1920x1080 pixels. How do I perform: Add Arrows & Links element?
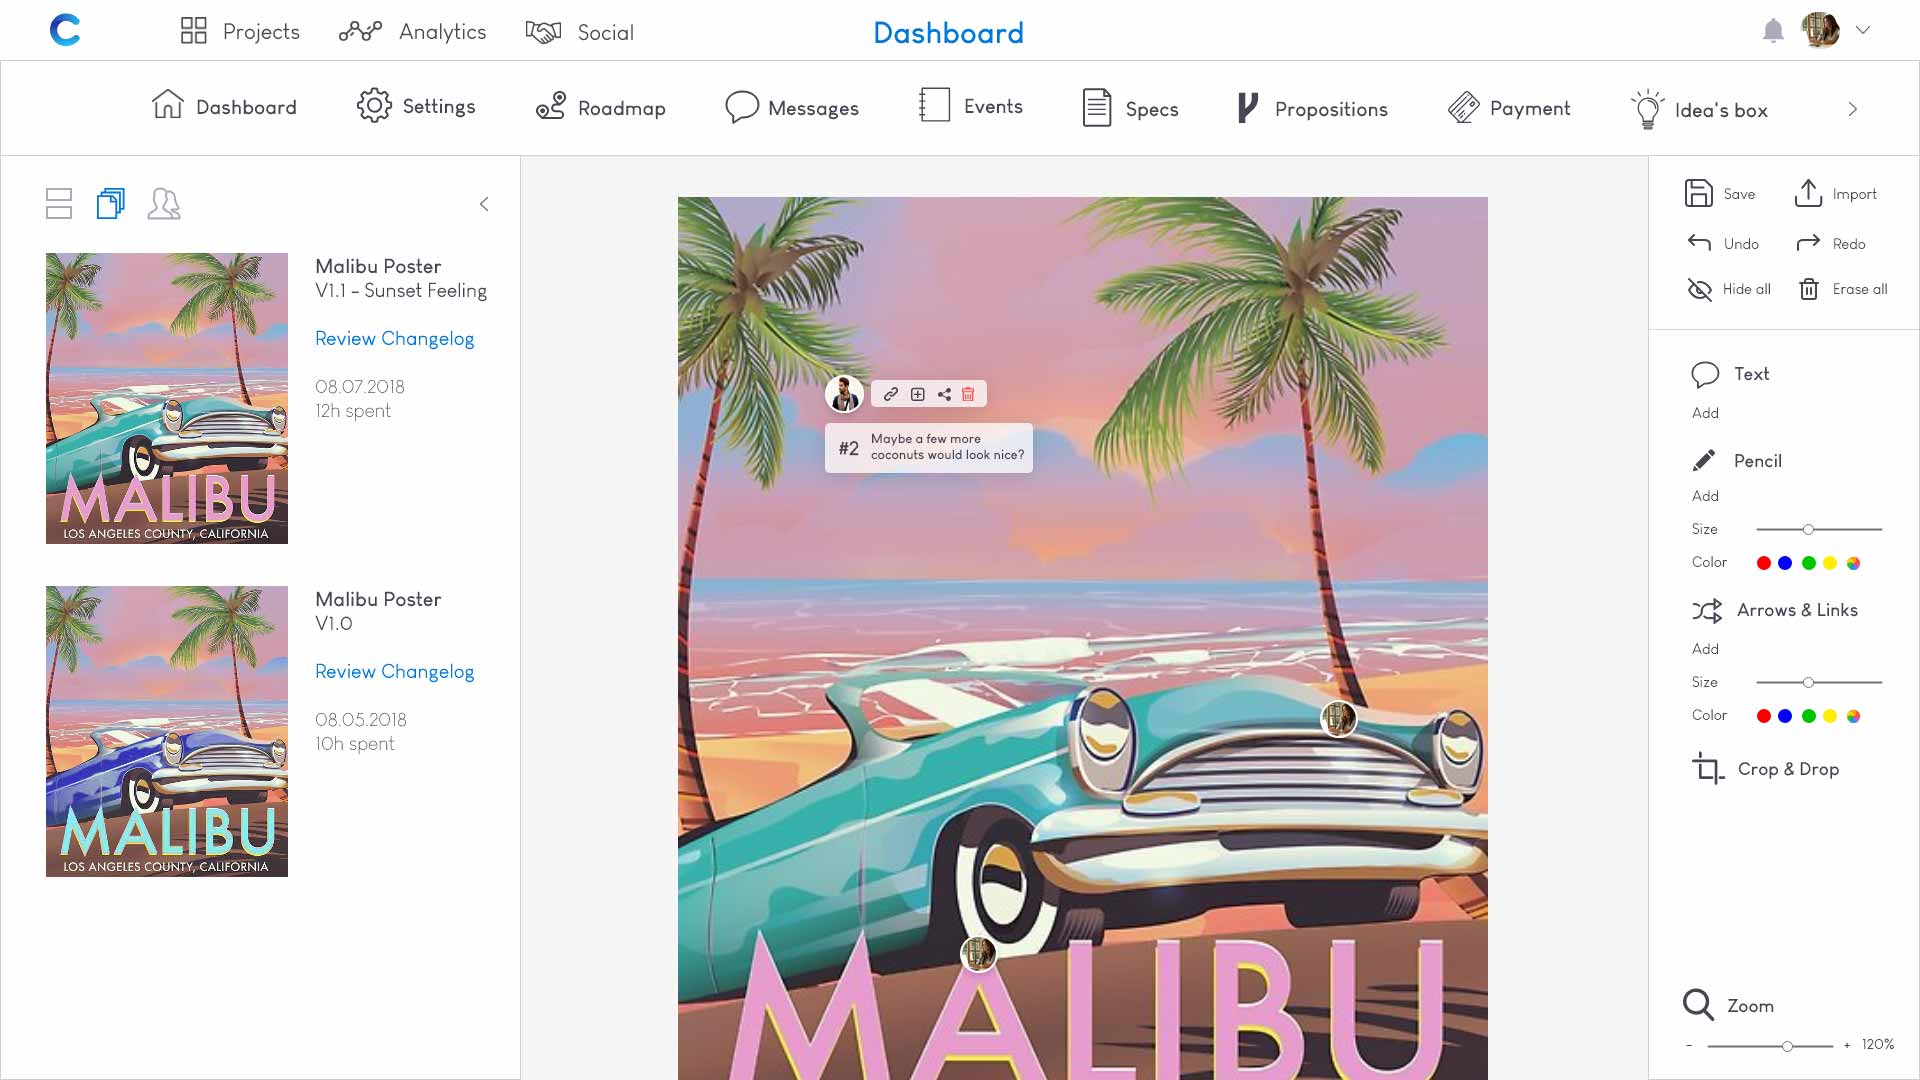coord(1705,649)
